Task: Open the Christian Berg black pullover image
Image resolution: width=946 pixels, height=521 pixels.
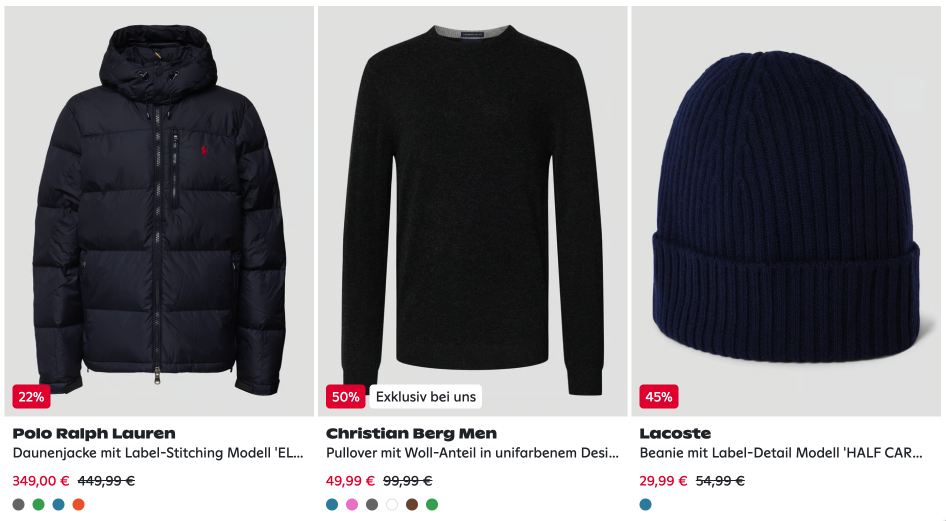Action: coord(472,211)
